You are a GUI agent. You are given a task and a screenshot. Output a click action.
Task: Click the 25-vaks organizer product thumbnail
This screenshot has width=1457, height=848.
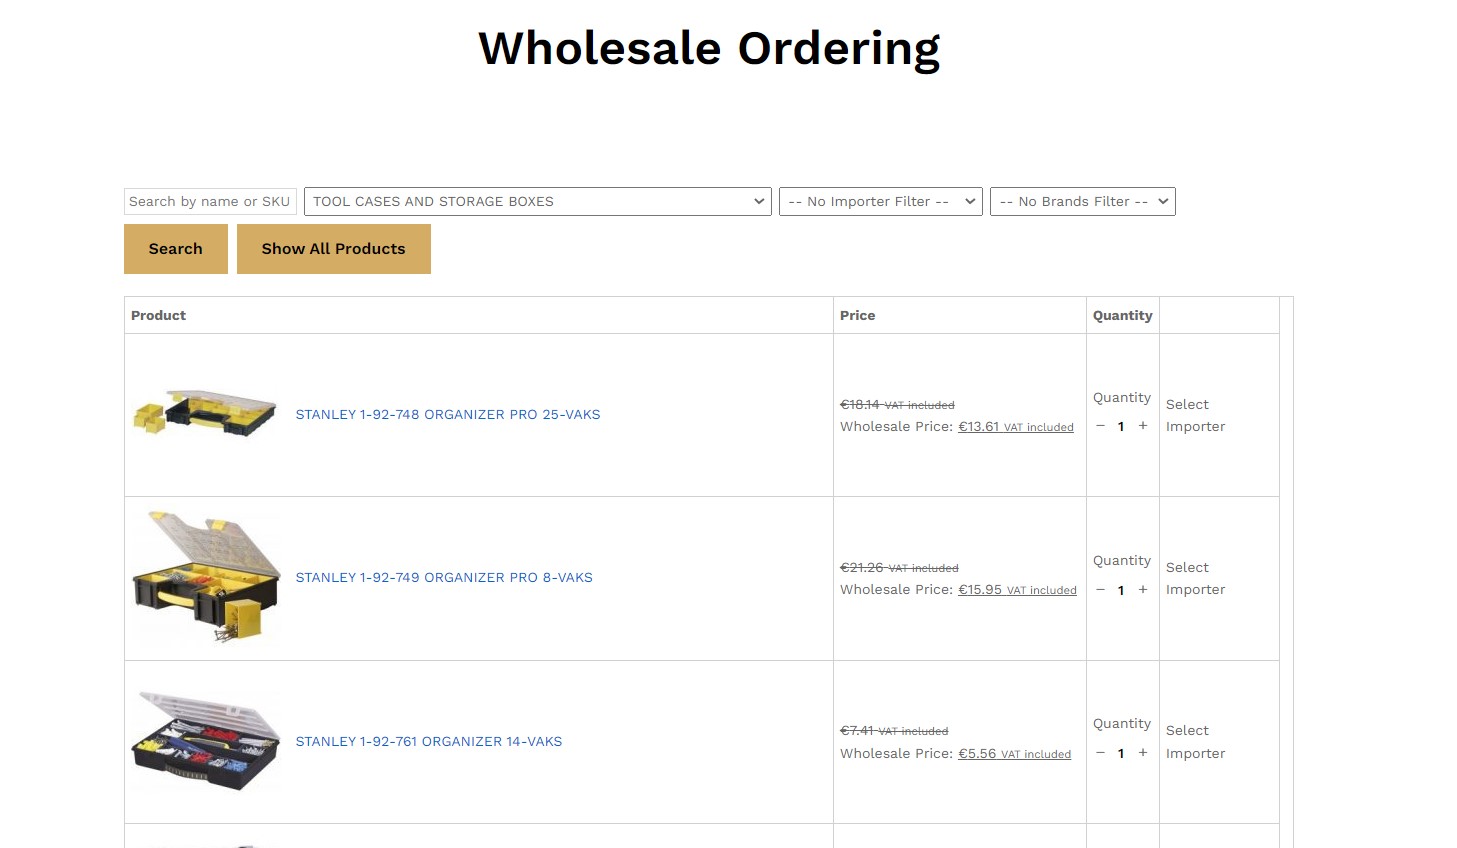(205, 414)
